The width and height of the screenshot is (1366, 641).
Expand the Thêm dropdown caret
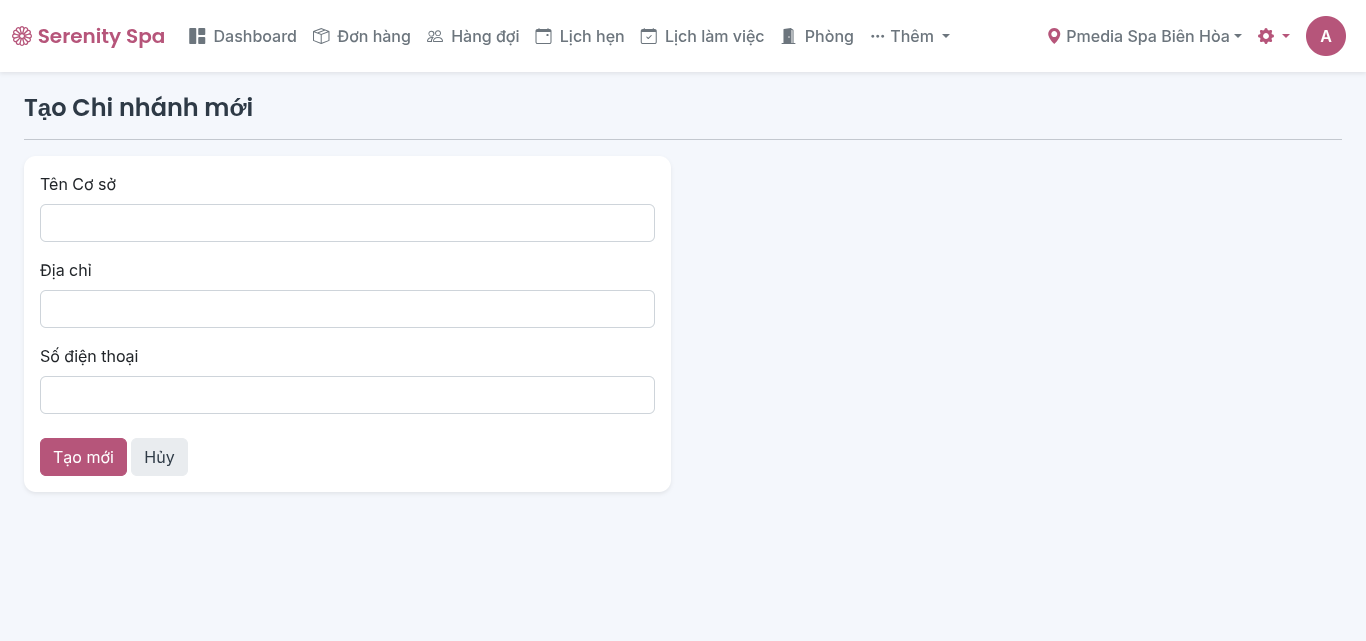click(946, 36)
